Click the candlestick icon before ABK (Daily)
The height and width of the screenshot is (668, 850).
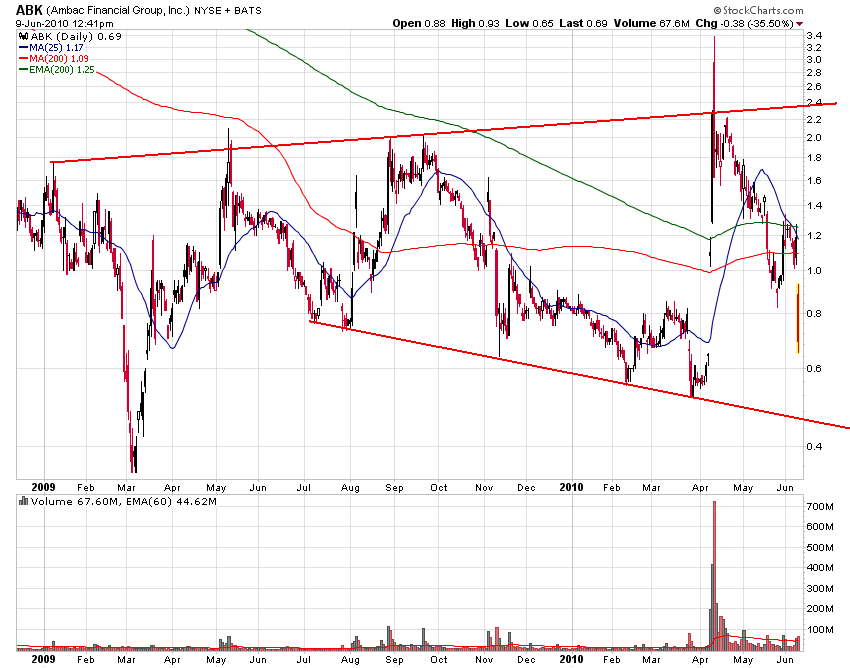click(23, 36)
